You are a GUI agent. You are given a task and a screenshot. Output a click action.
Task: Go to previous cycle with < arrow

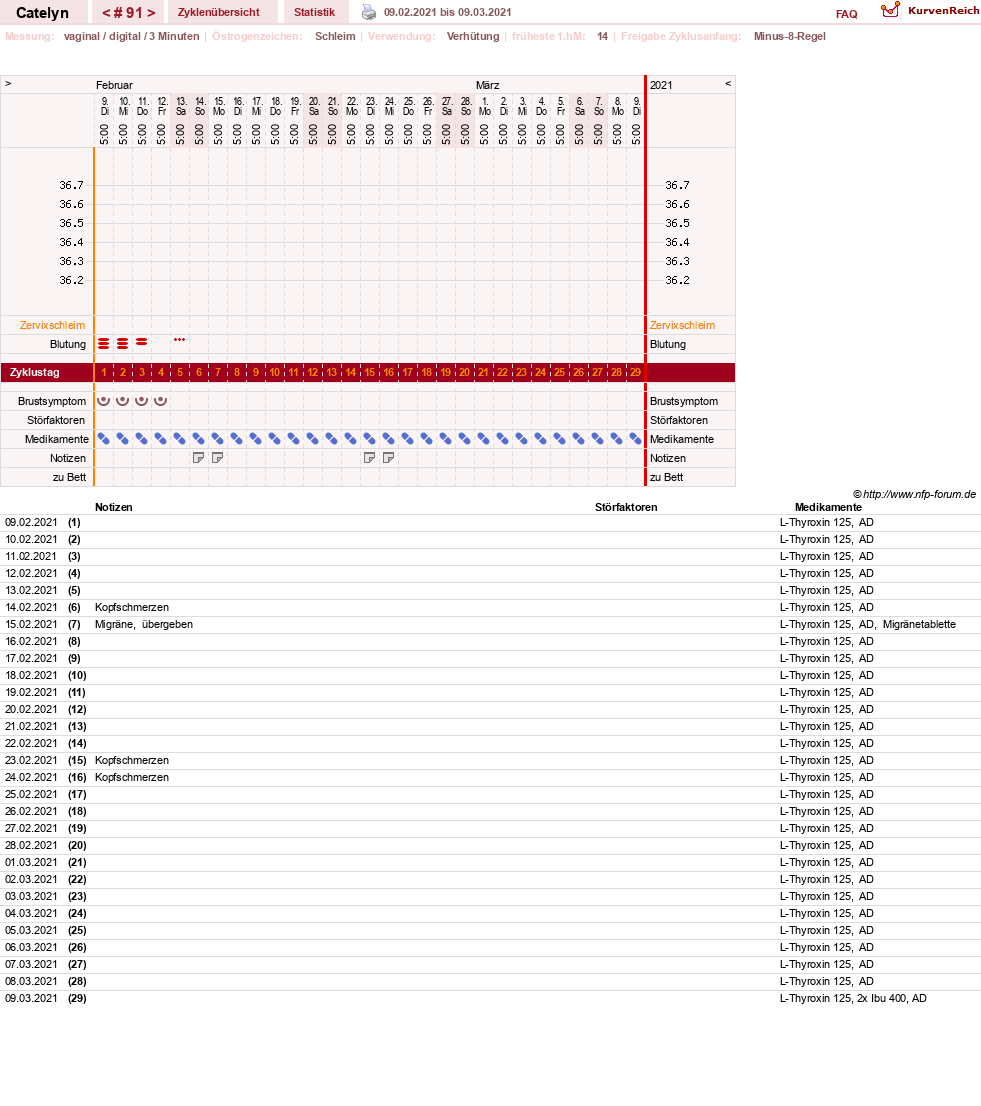[x=106, y=13]
